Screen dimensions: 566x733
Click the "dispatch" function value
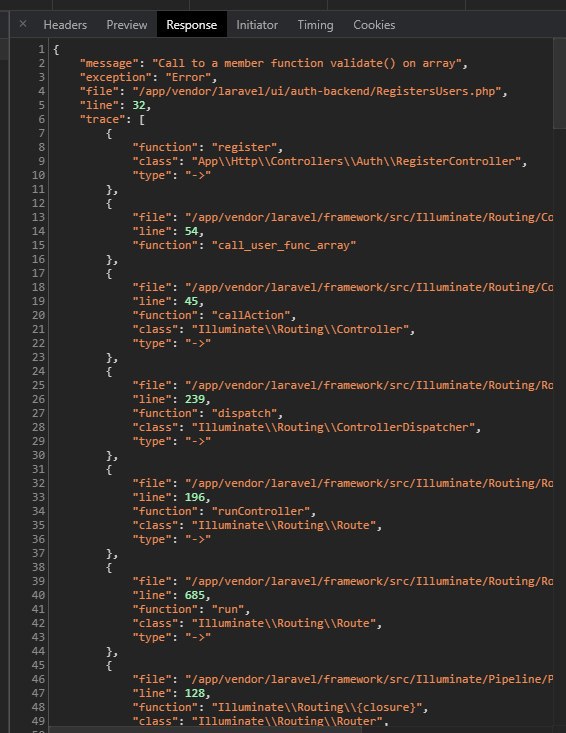click(244, 414)
